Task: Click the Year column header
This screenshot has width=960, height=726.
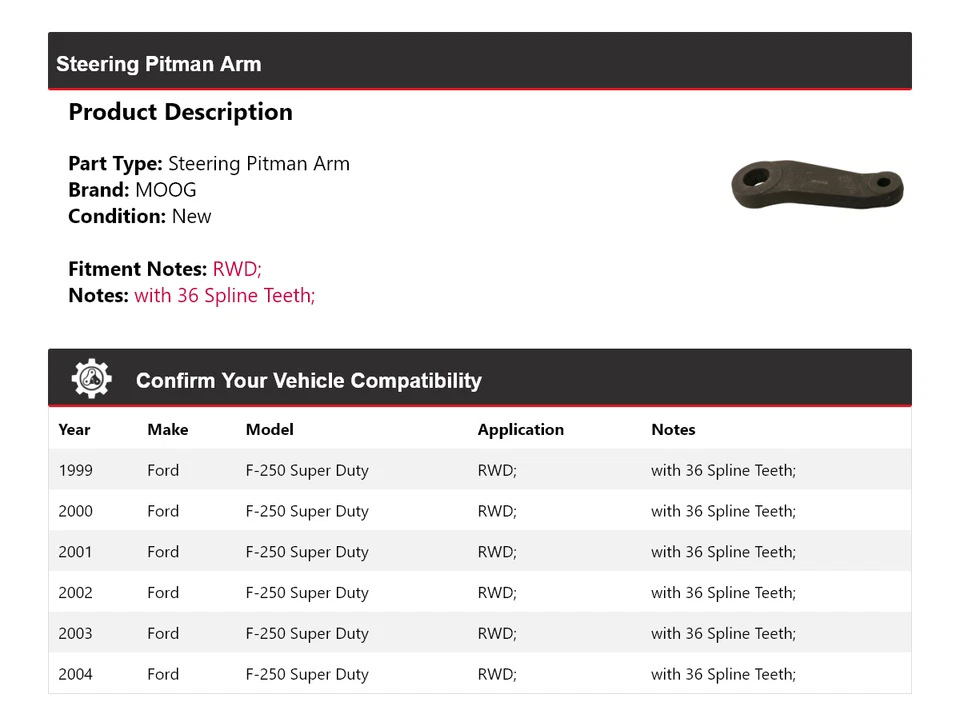Action: (74, 429)
